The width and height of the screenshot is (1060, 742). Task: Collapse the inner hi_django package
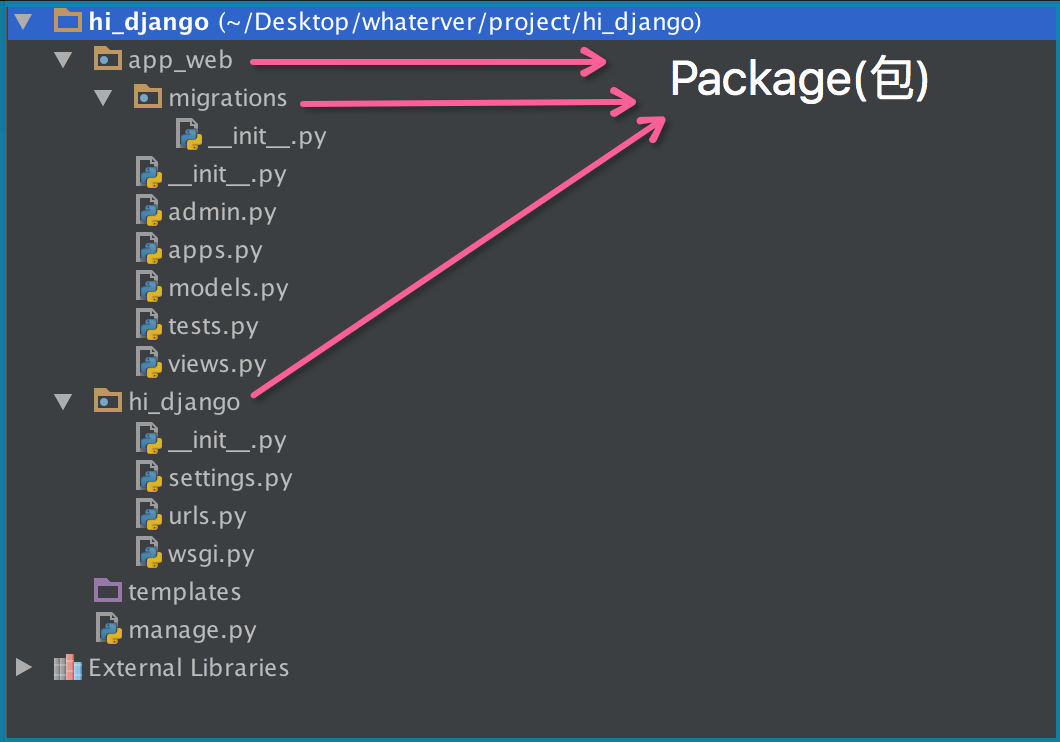(x=64, y=402)
